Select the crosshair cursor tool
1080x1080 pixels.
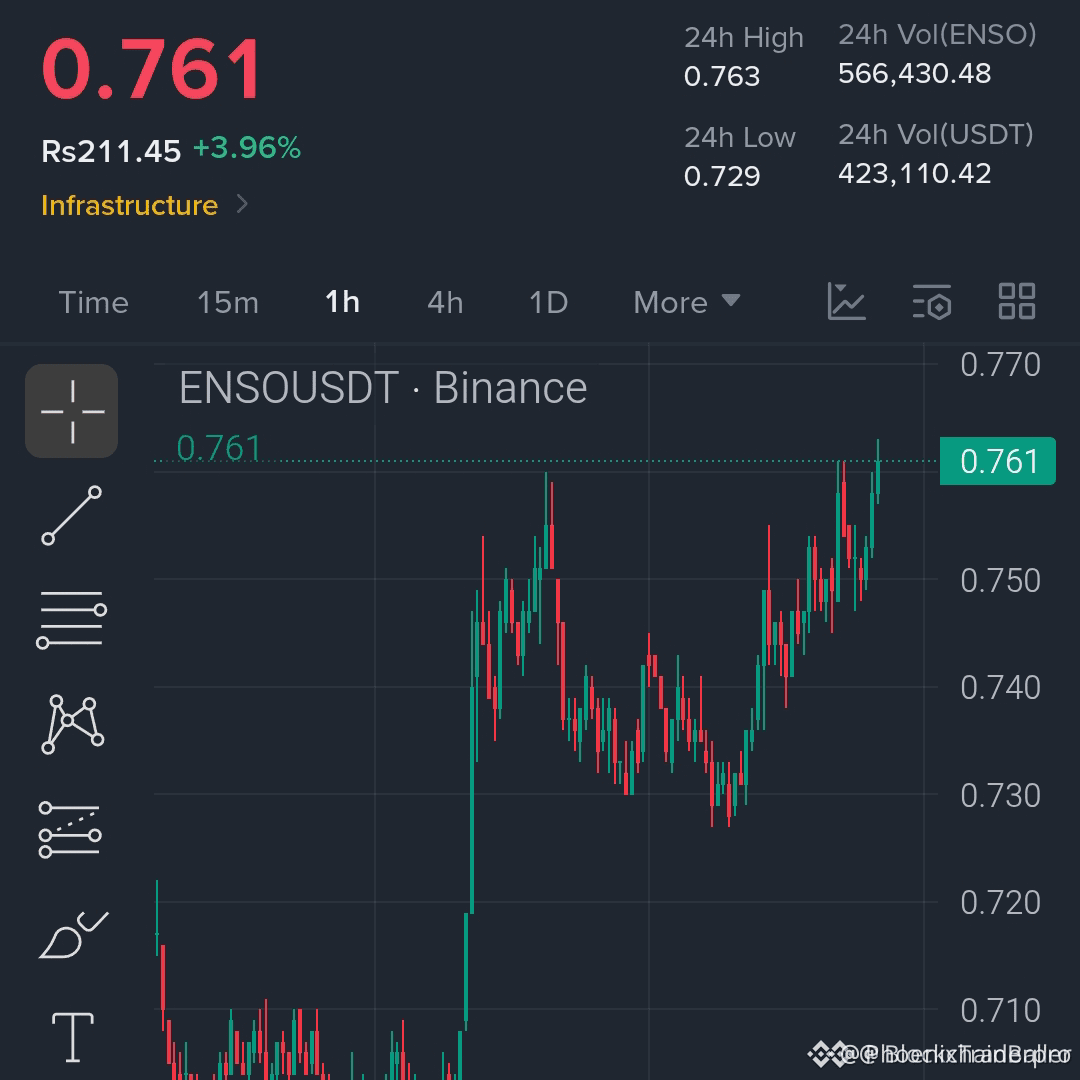click(x=72, y=411)
